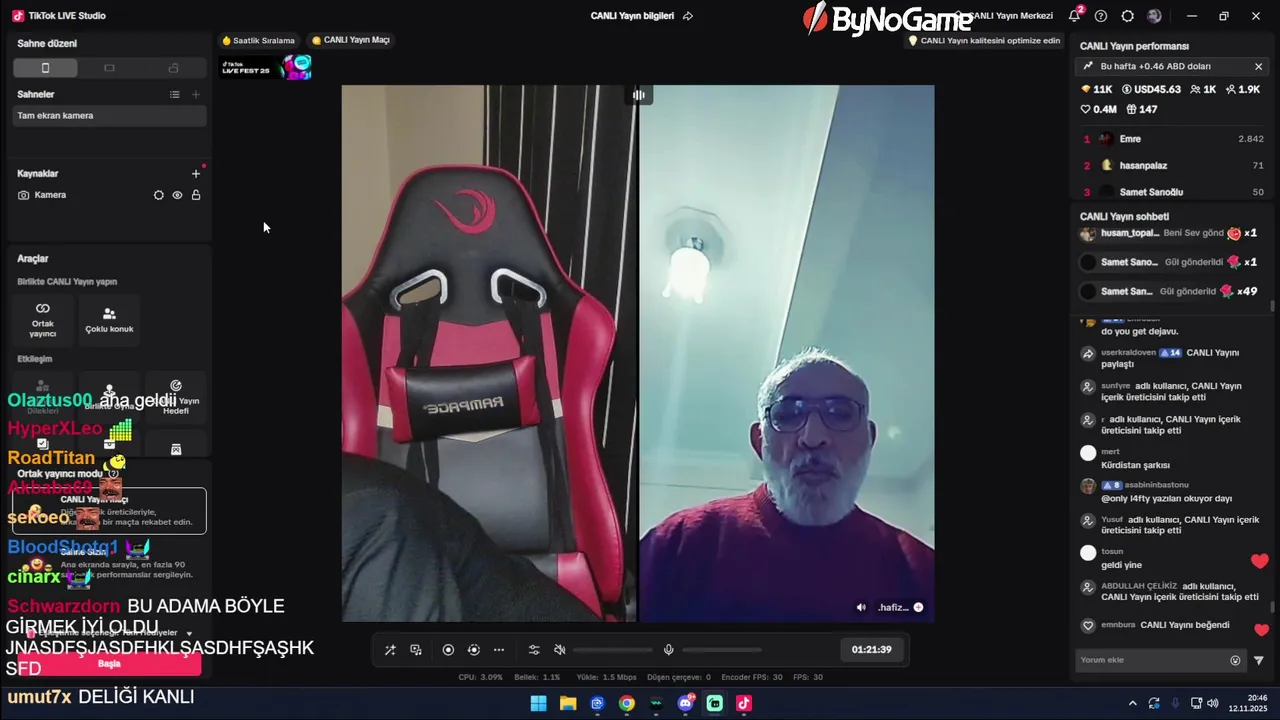Click the 01:21:39 stream timer
Viewport: 1280px width, 720px height.
click(871, 650)
